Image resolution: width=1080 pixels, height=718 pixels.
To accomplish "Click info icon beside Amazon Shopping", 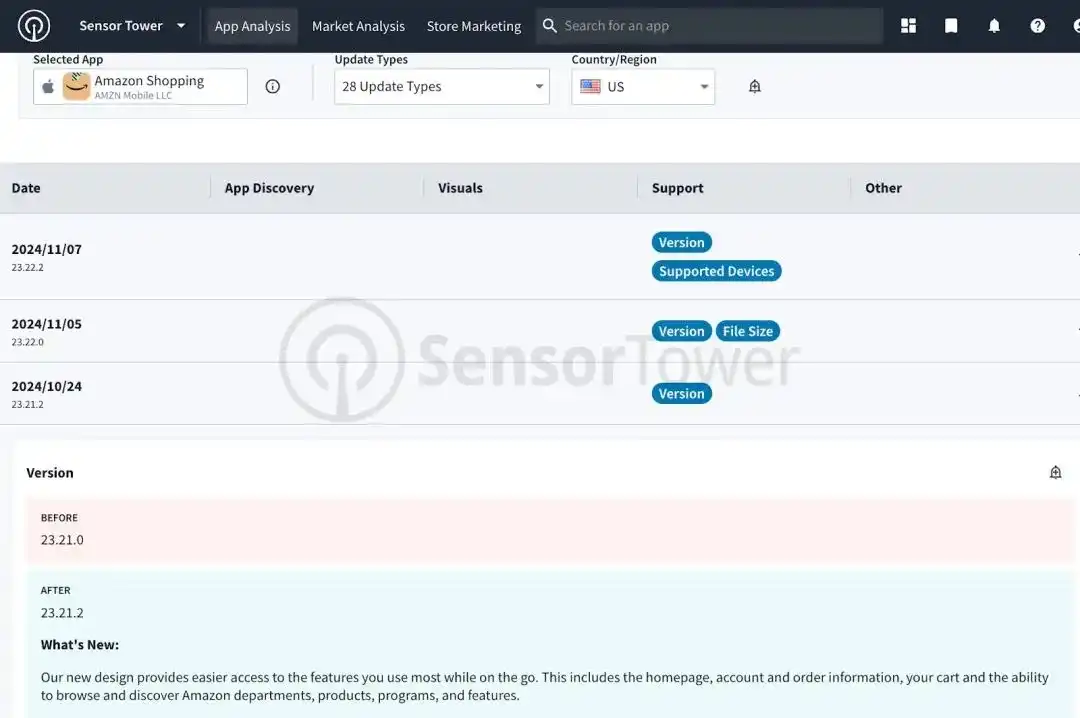I will (x=273, y=86).
